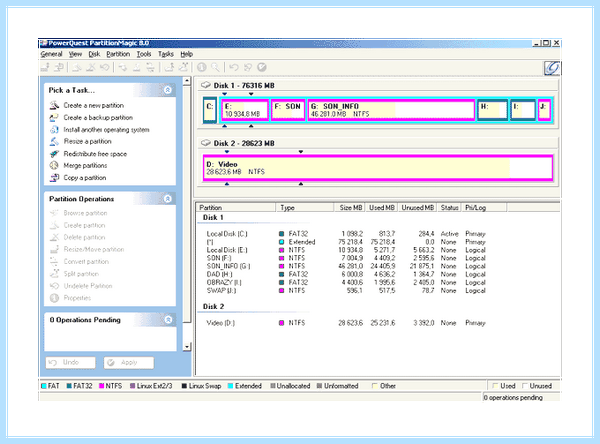Click the Create a backup partition icon

pos(54,118)
